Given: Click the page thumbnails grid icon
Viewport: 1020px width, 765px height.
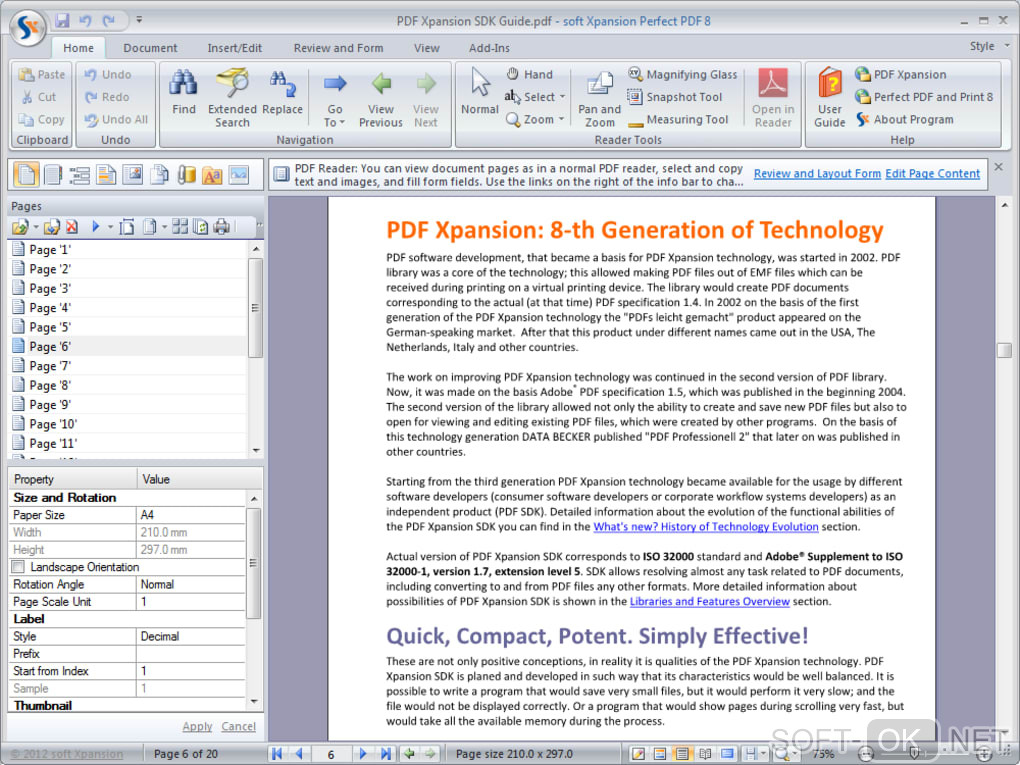Looking at the screenshot, I should [180, 226].
